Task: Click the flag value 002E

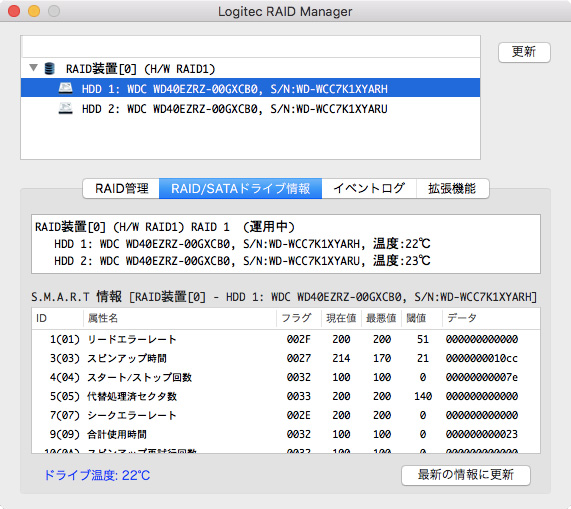Action: point(299,415)
